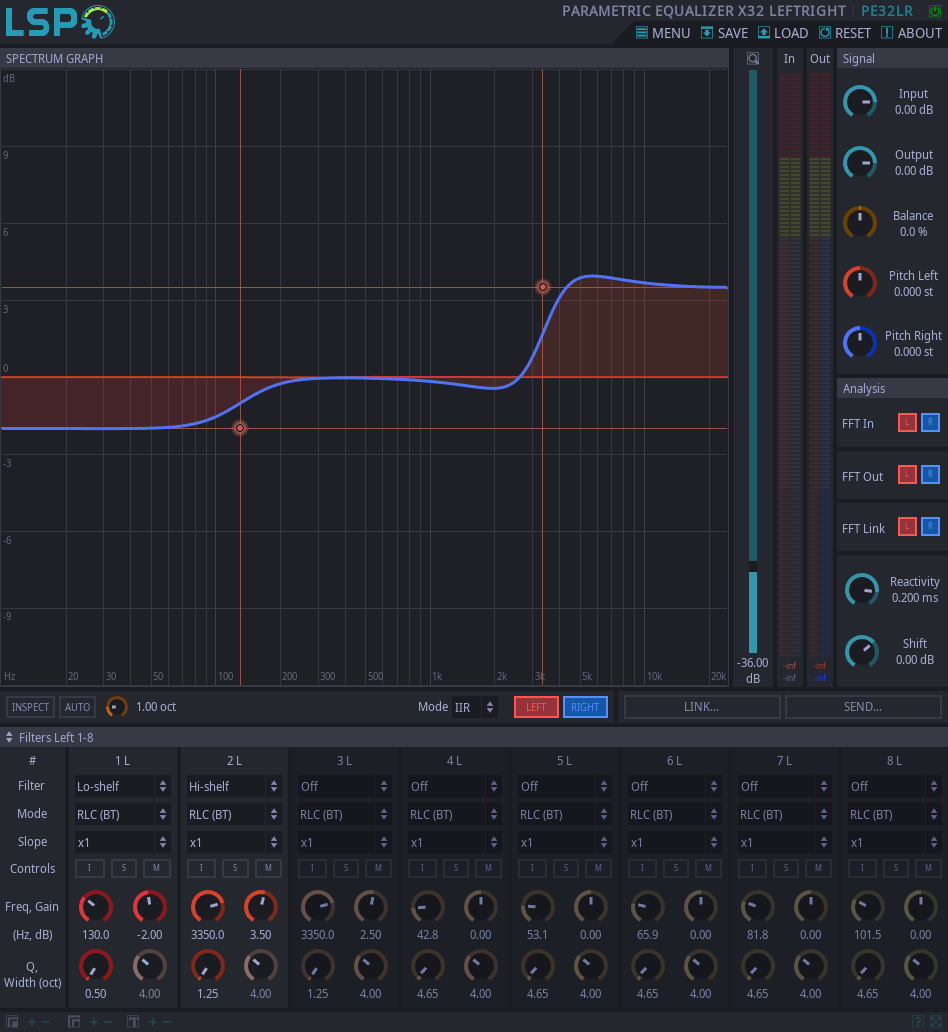This screenshot has height=1032, width=948.
Task: Toggle FFT In right channel (R)
Action: (930, 423)
